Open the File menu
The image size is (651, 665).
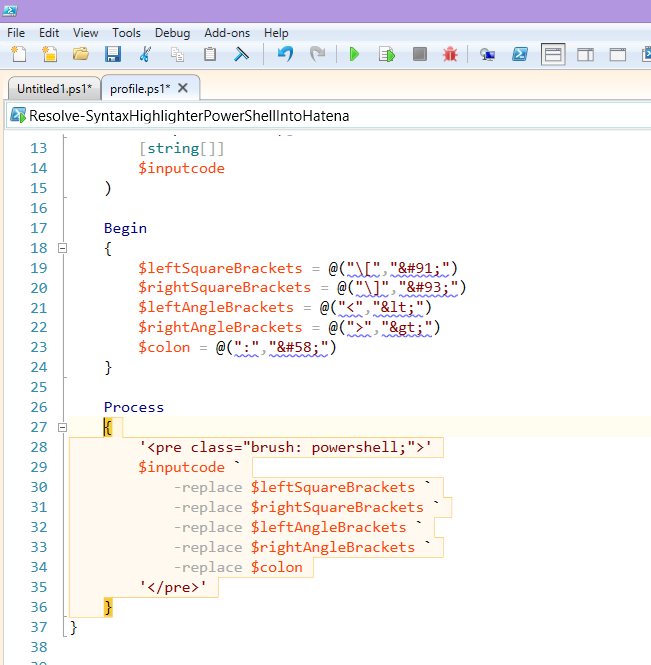pos(16,33)
